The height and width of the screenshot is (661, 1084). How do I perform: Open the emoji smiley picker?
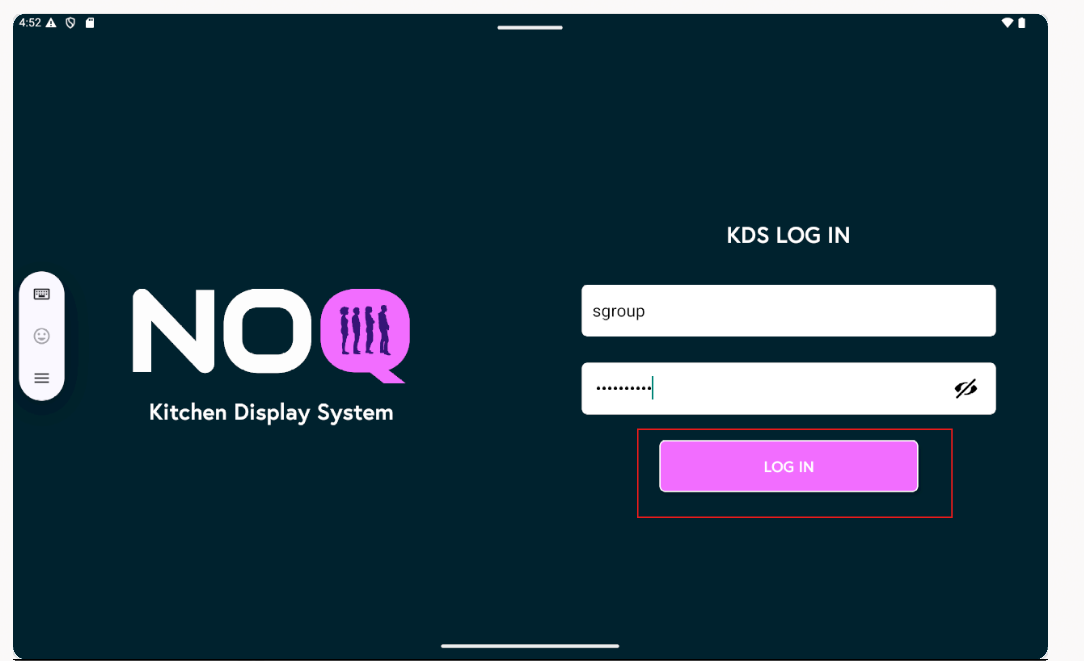click(x=42, y=336)
